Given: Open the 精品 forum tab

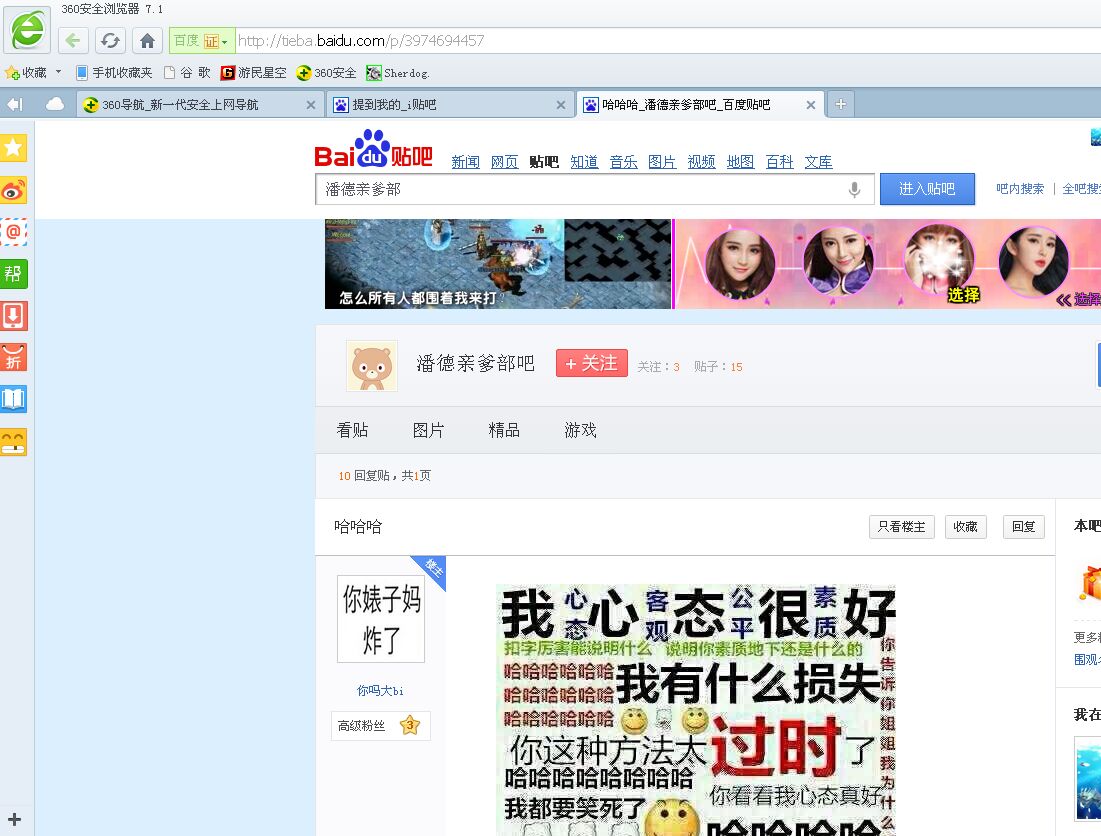Looking at the screenshot, I should [x=504, y=430].
